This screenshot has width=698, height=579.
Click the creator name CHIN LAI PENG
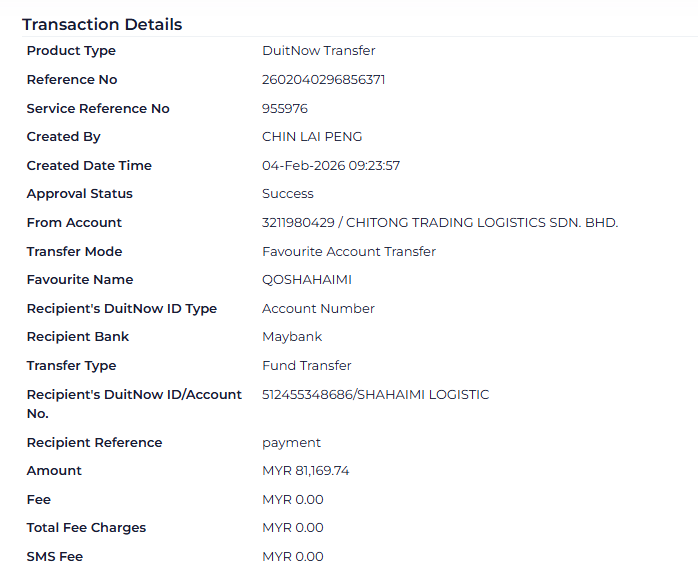312,137
